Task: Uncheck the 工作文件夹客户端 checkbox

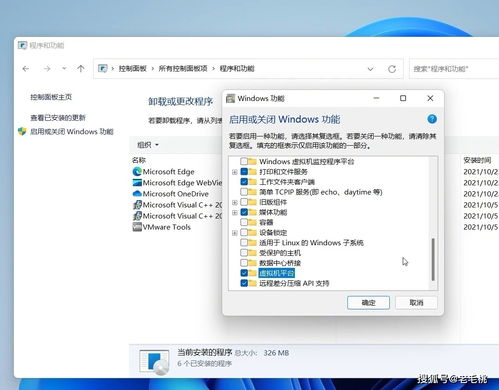Action: tap(244, 182)
